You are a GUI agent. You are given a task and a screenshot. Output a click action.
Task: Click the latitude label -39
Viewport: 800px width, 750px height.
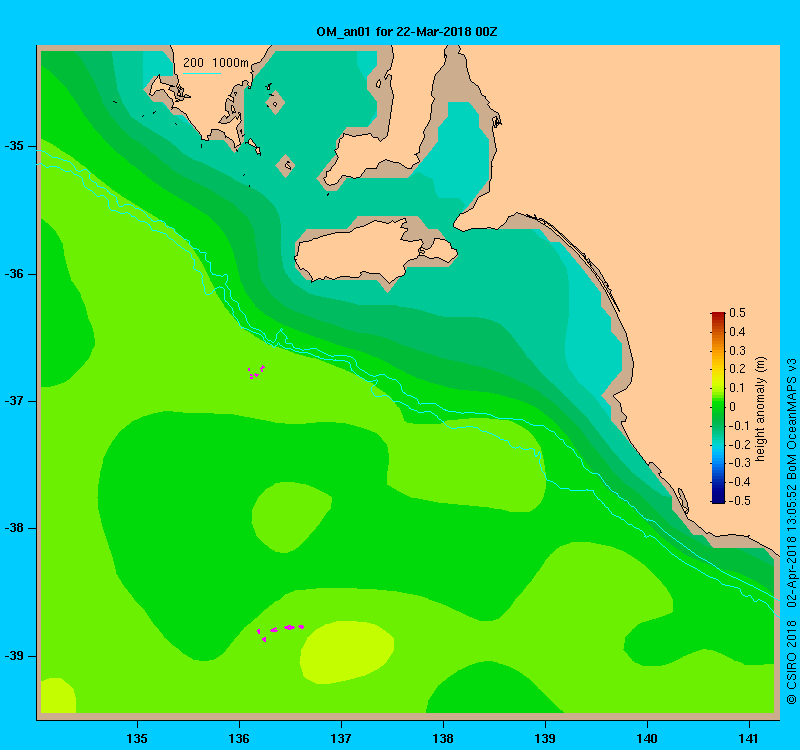coord(14,656)
